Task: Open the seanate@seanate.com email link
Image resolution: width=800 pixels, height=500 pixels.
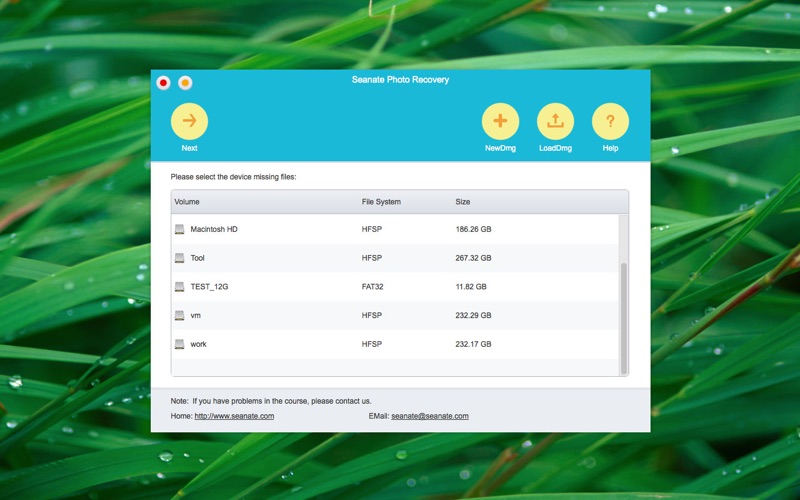Action: point(430,416)
